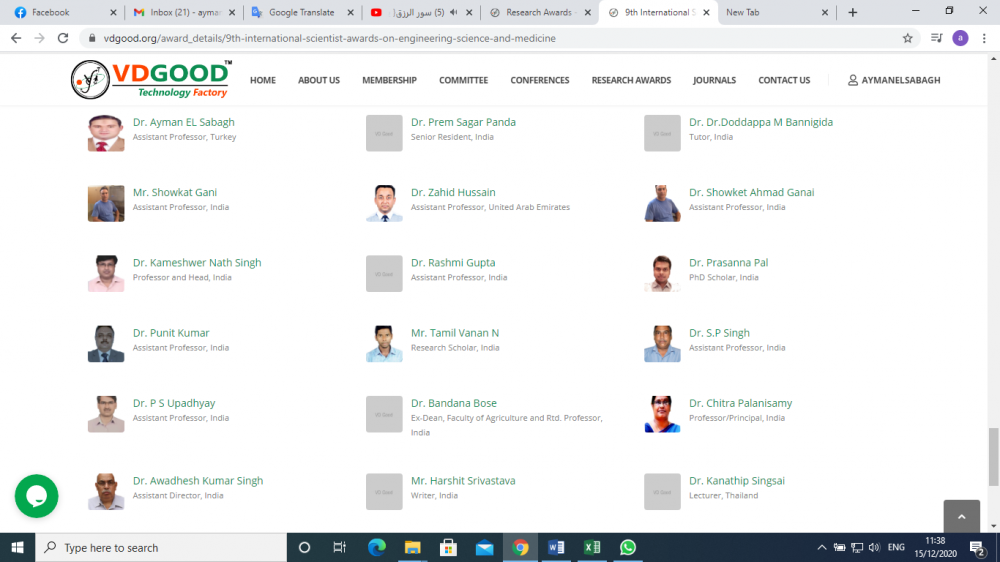The image size is (1000, 562).
Task: Open Dr. Kameshwer Nath Singh profile link
Action: click(197, 262)
